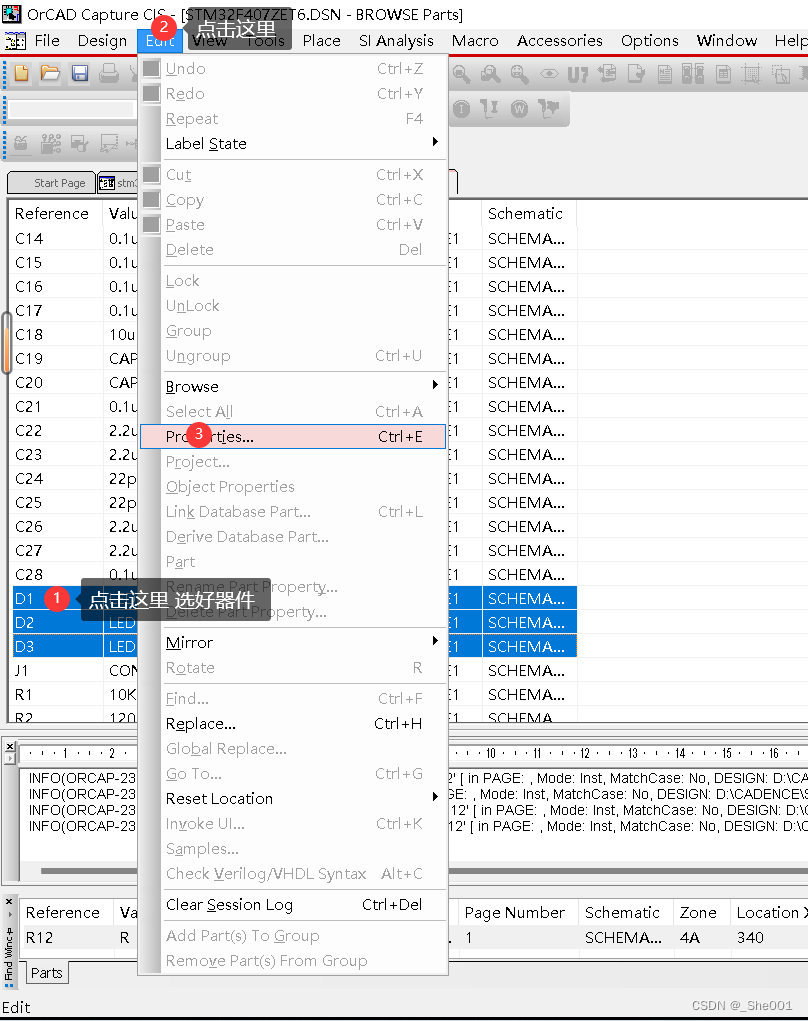
Task: Click the 340 location value
Action: pyautogui.click(x=750, y=937)
